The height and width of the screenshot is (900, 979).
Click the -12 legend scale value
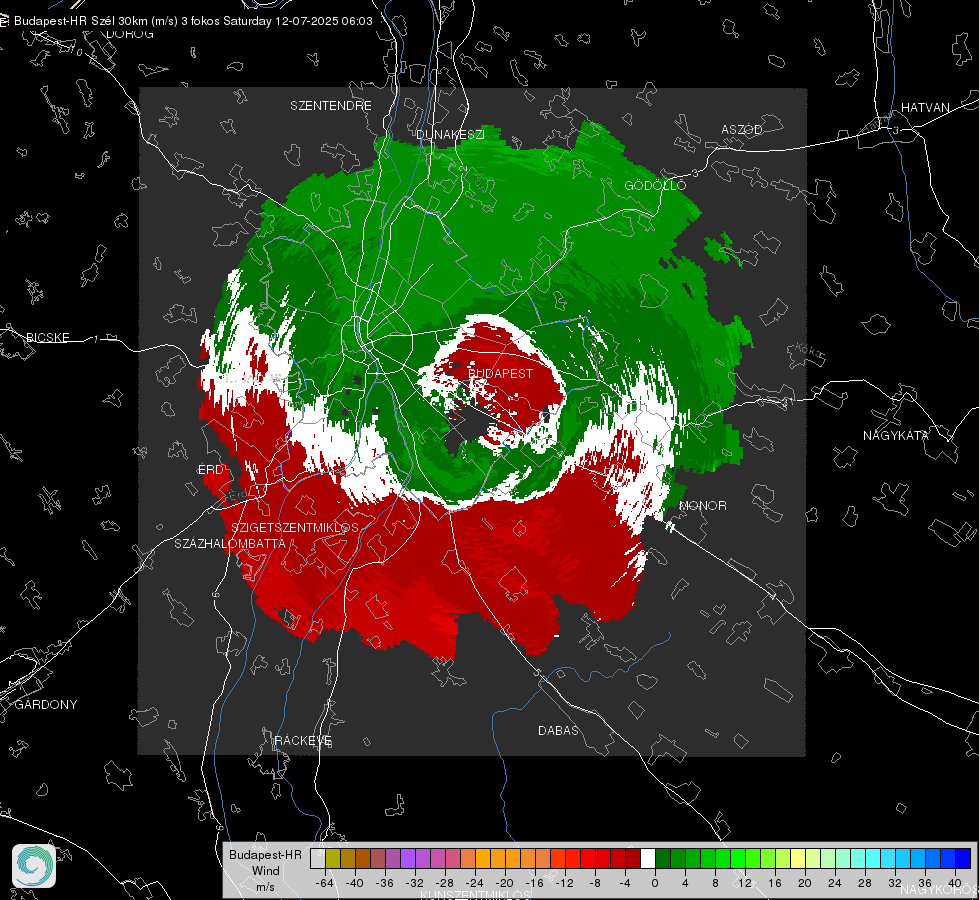pyautogui.click(x=564, y=883)
